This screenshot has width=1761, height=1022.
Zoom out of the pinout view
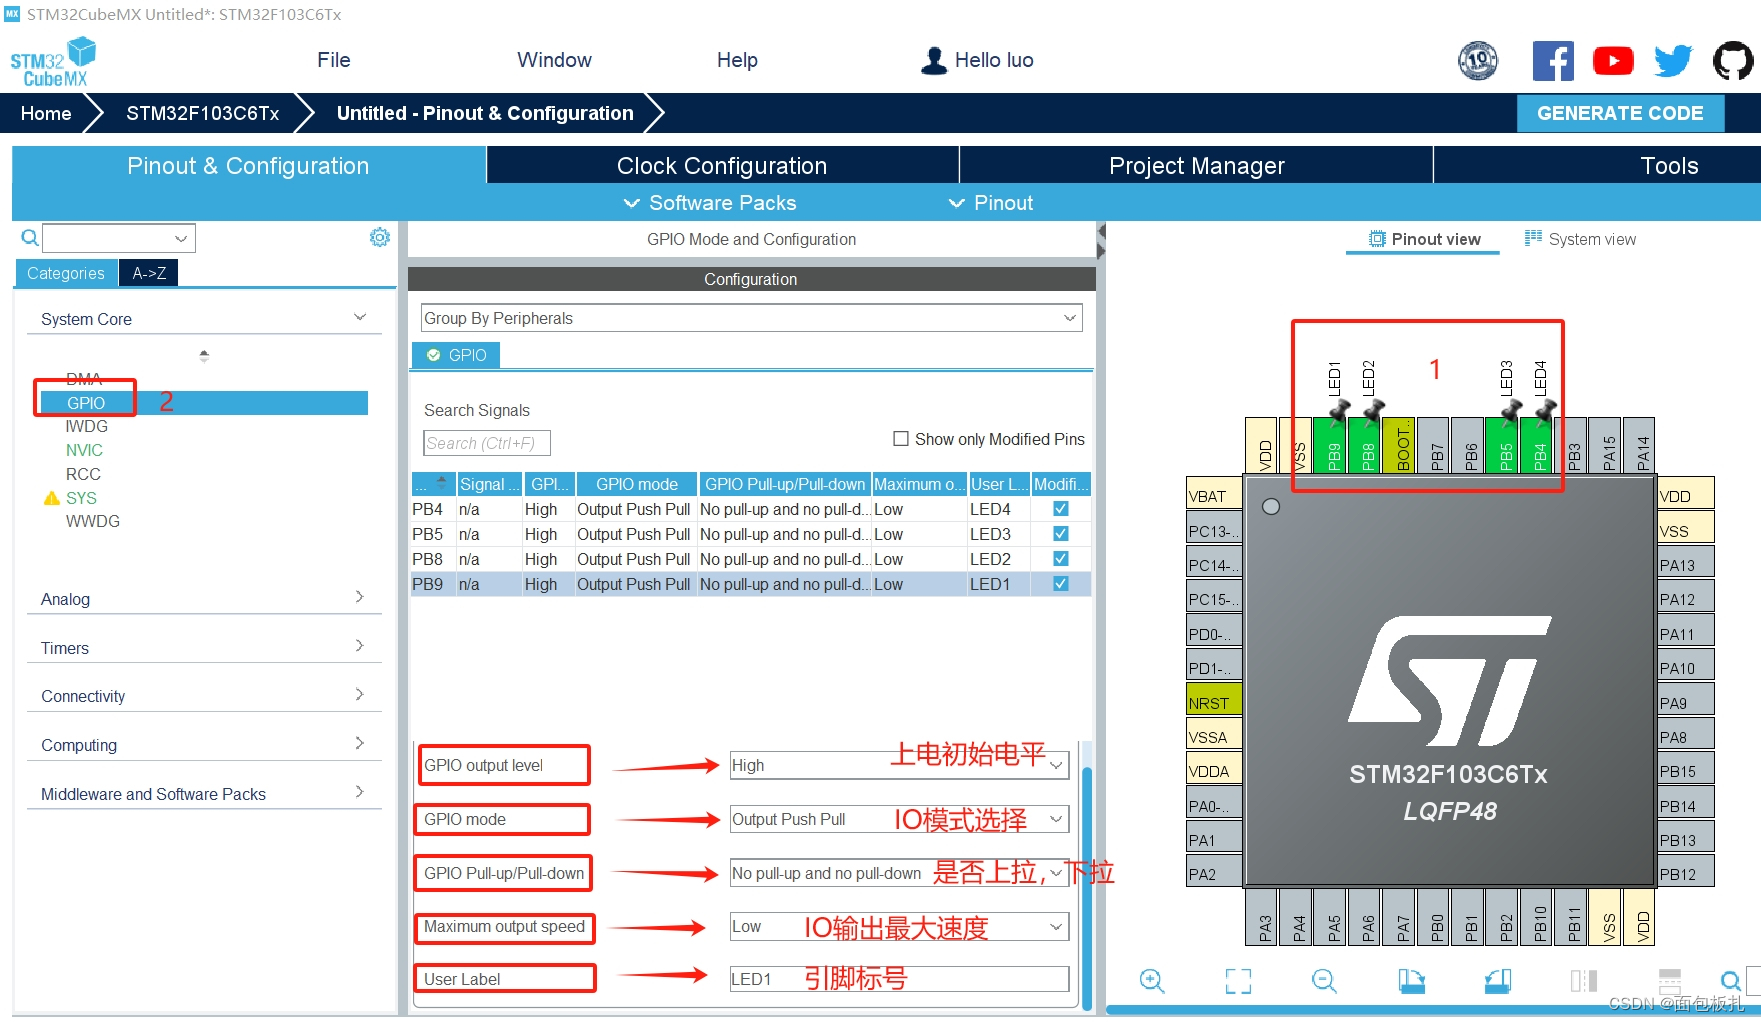pyautogui.click(x=1324, y=981)
